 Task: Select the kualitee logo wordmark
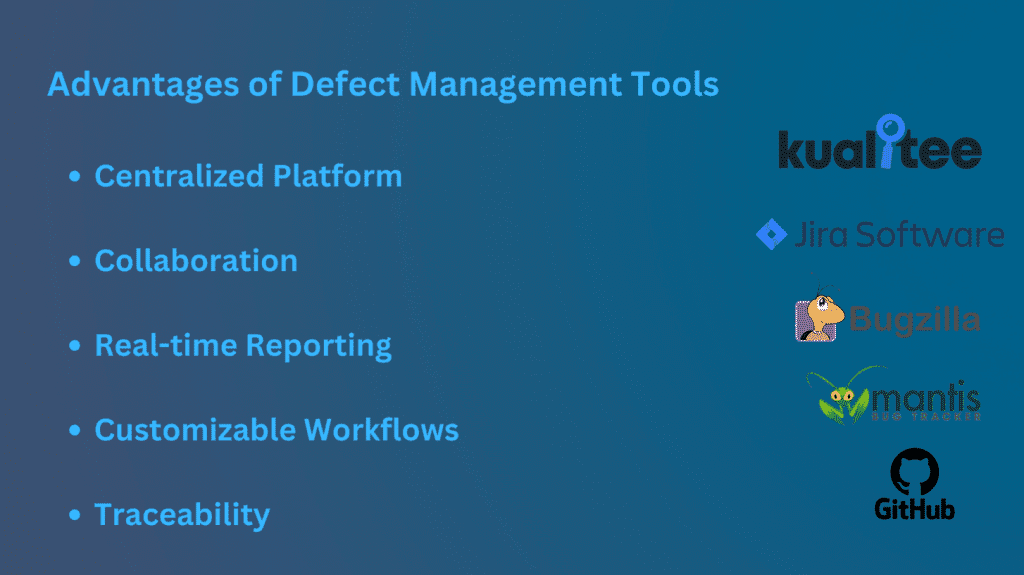click(x=880, y=142)
